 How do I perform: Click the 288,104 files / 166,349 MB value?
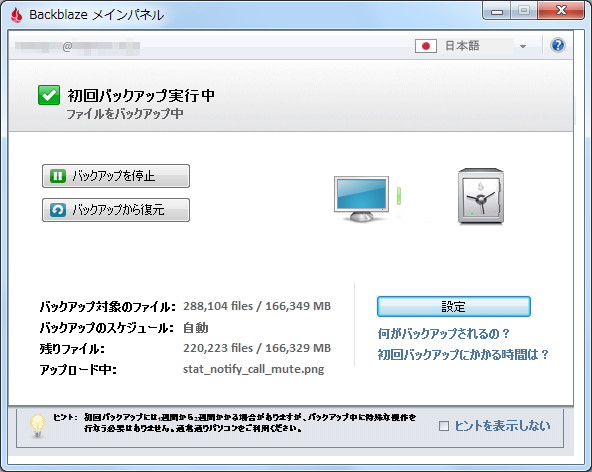click(257, 306)
